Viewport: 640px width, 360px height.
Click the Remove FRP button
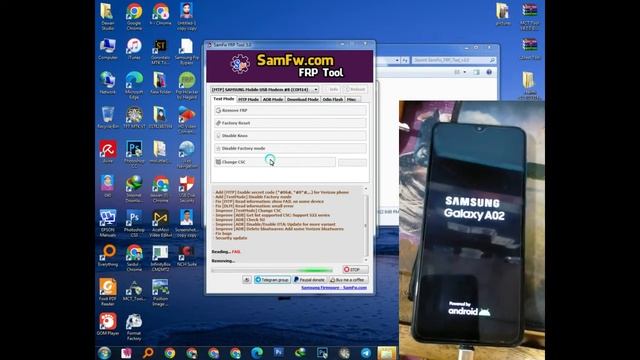click(290, 110)
